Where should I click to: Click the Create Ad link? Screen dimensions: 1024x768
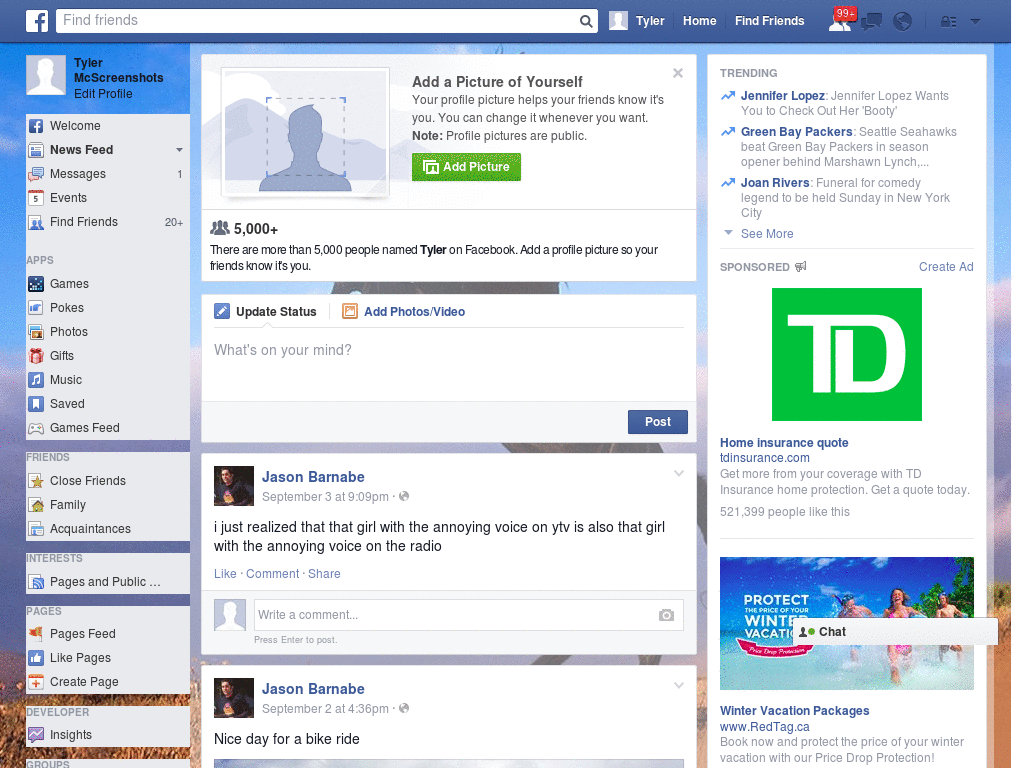click(x=946, y=266)
